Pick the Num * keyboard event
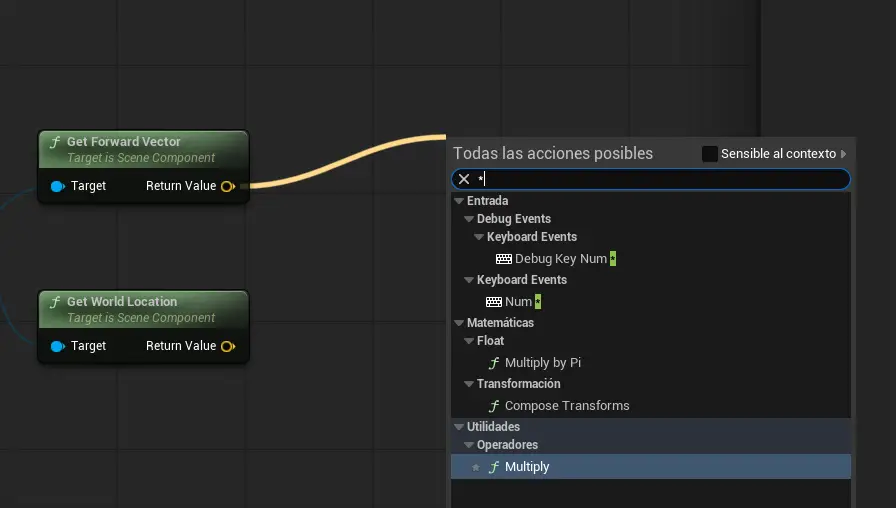 (x=520, y=302)
